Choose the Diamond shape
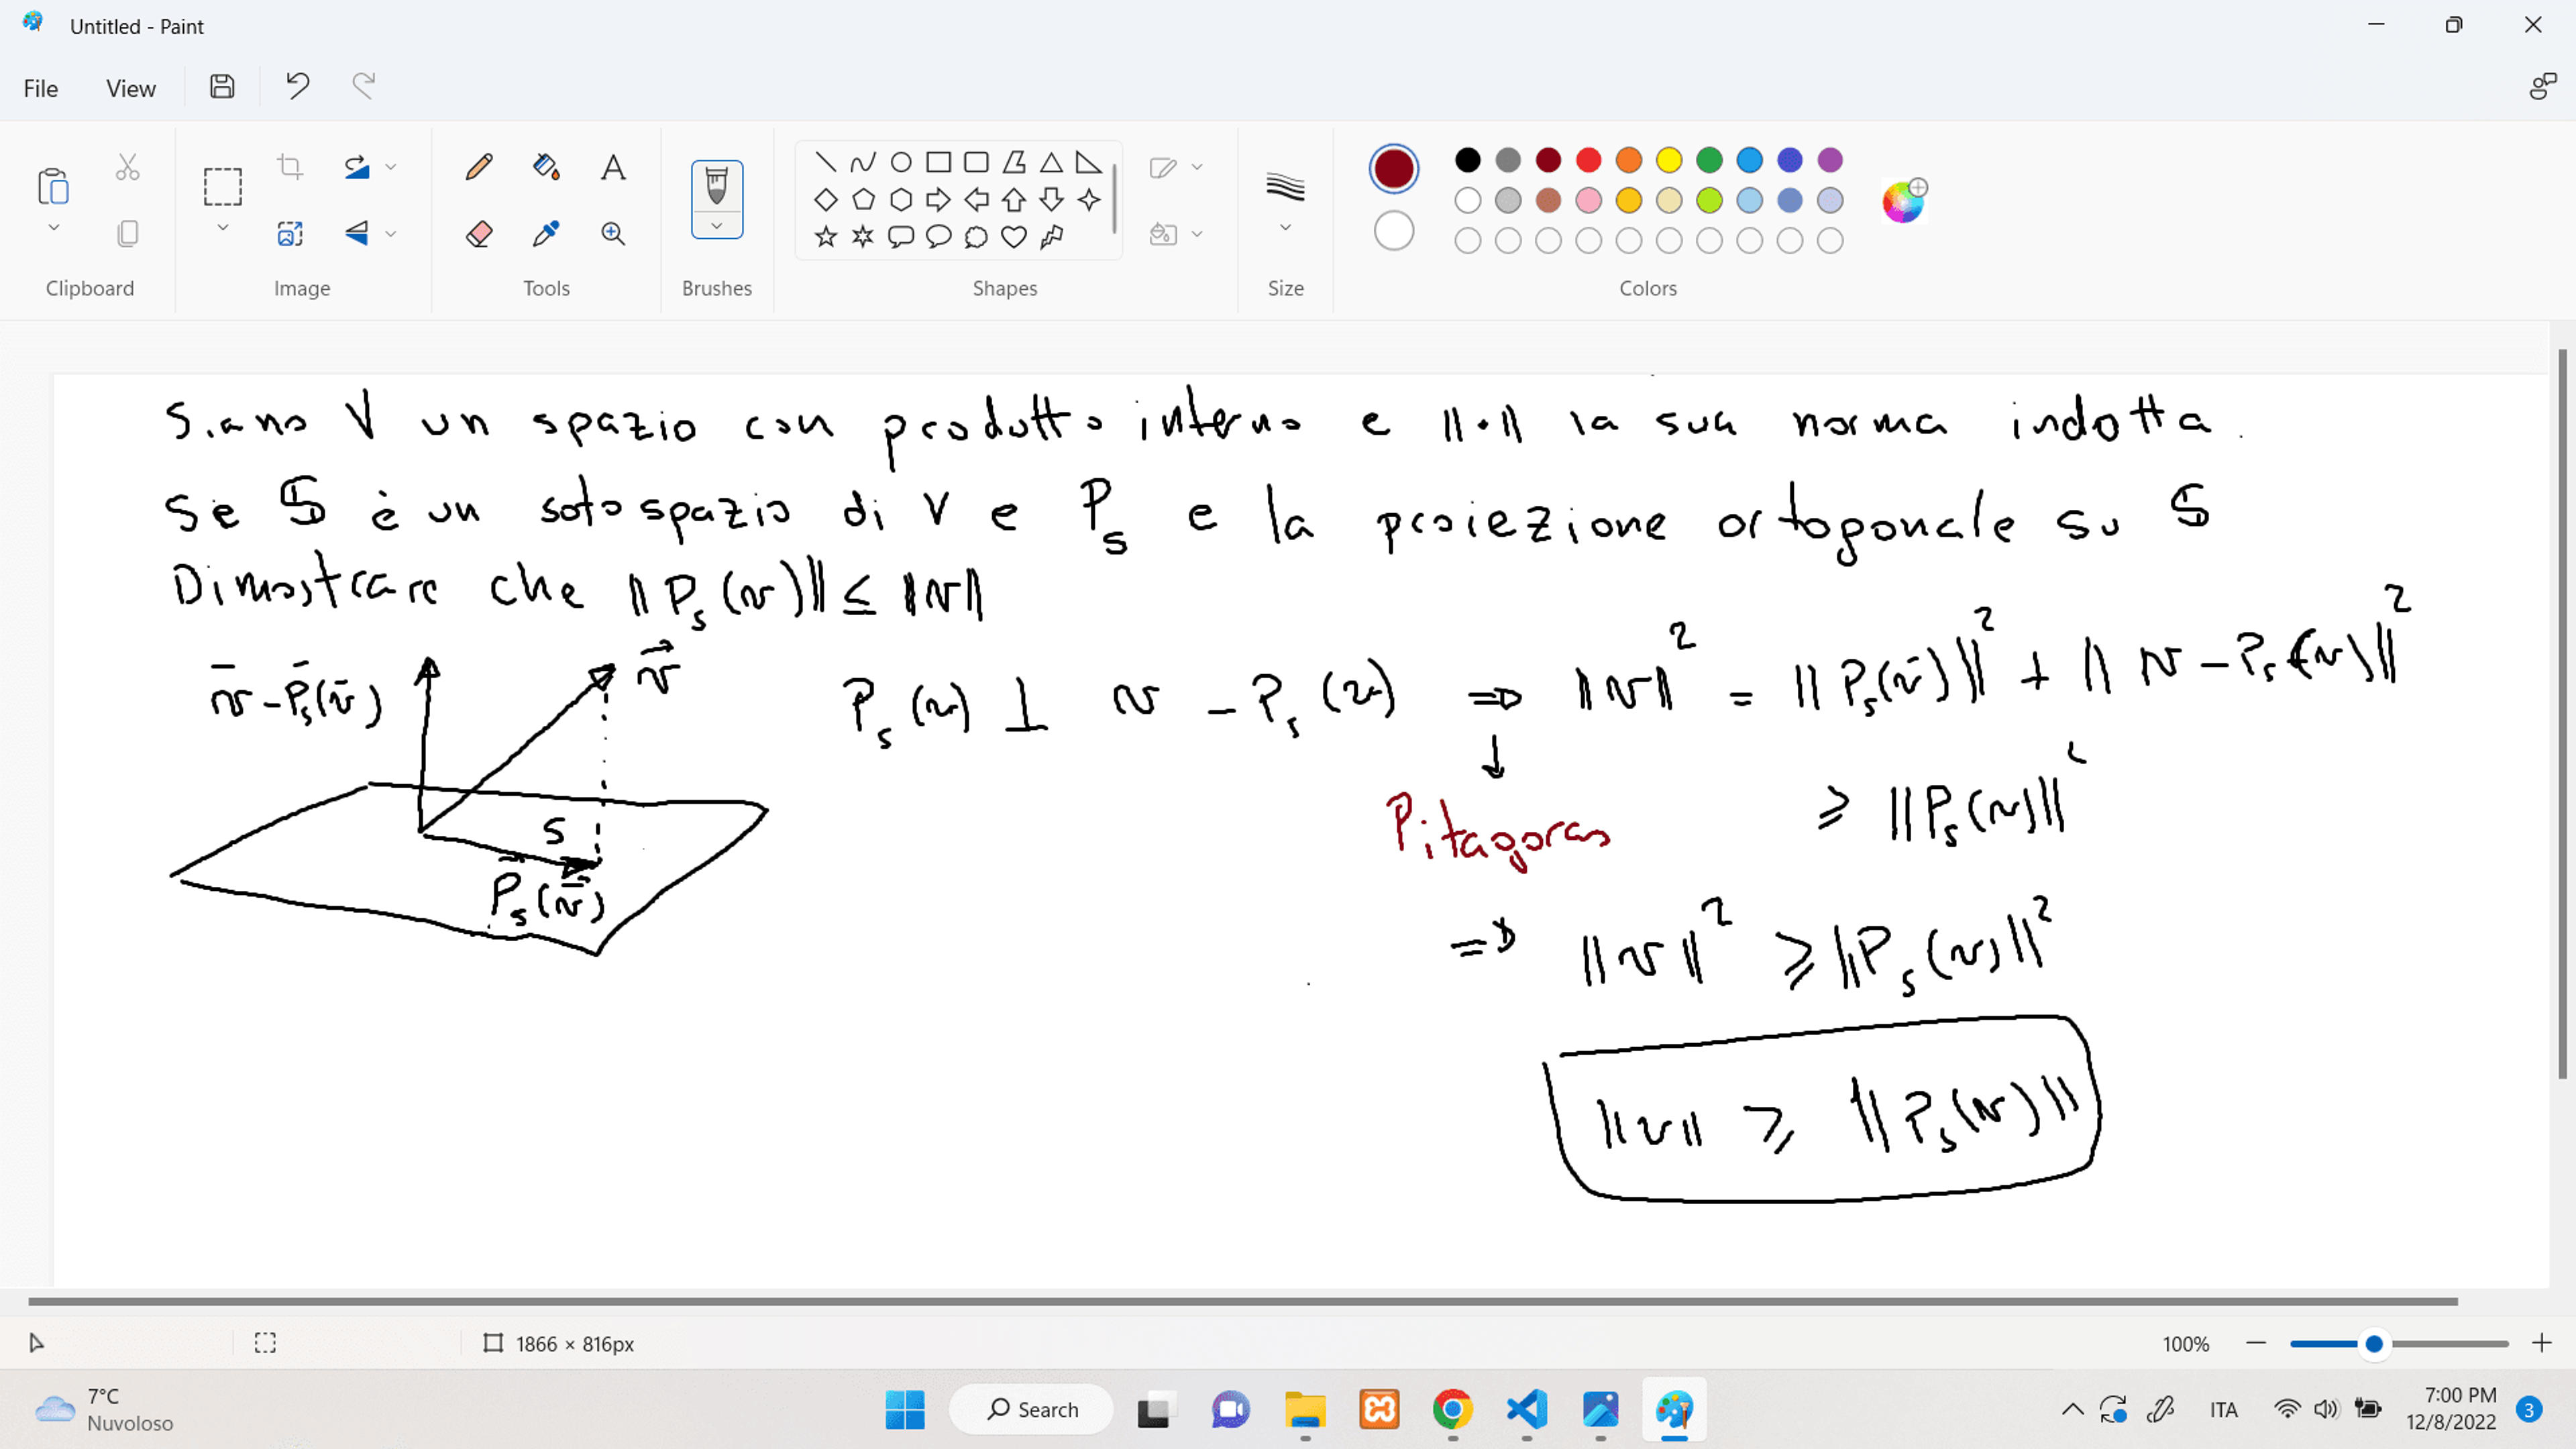2576x1449 pixels. pyautogui.click(x=825, y=199)
